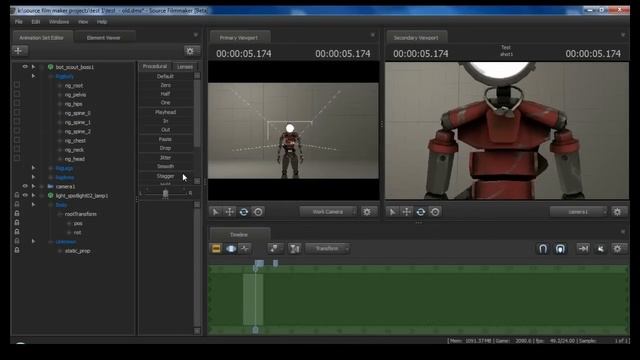
Task: Toggle lock on the rootTransform row
Action: (x=17, y=213)
